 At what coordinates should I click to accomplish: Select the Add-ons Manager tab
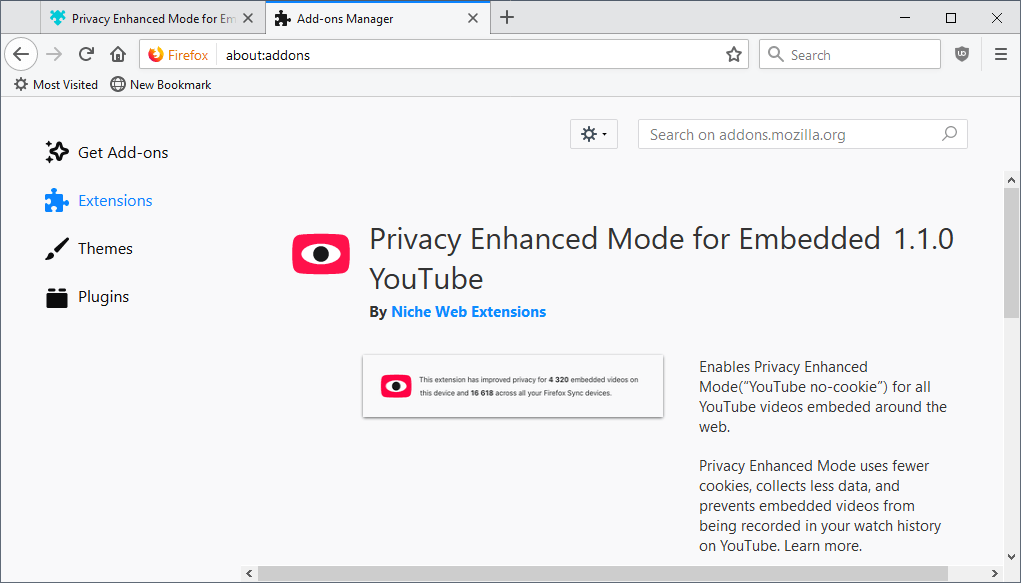(377, 18)
